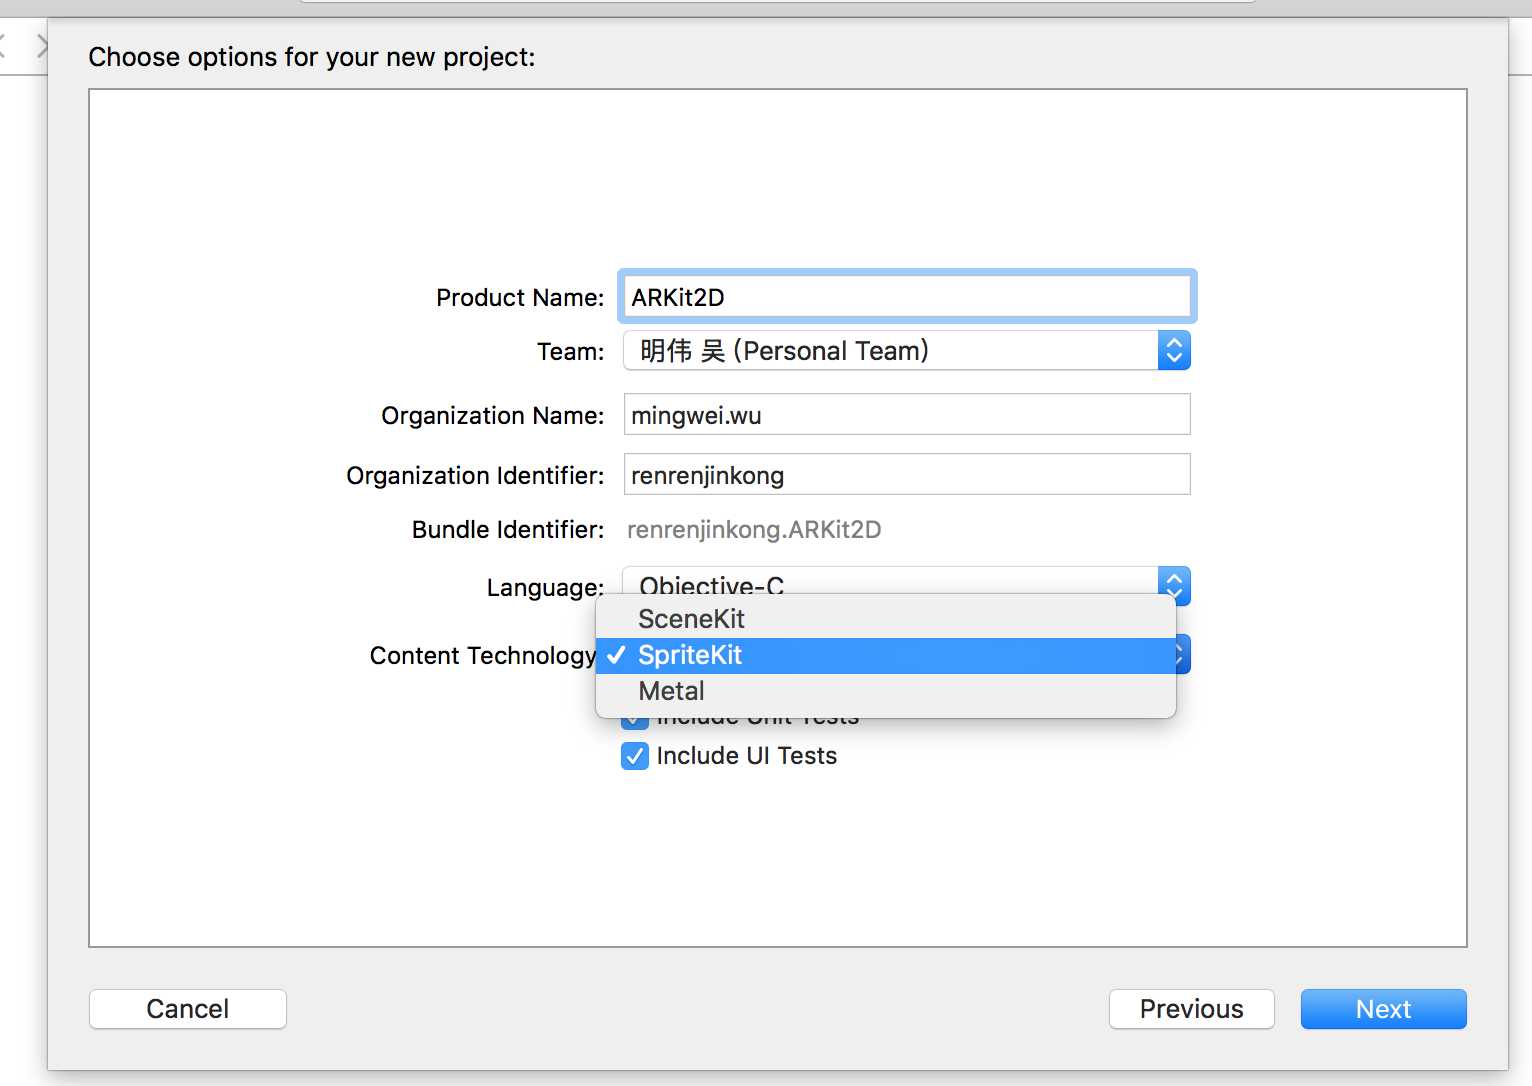The height and width of the screenshot is (1086, 1532).
Task: Click into the Organization Name field
Action: click(x=907, y=415)
